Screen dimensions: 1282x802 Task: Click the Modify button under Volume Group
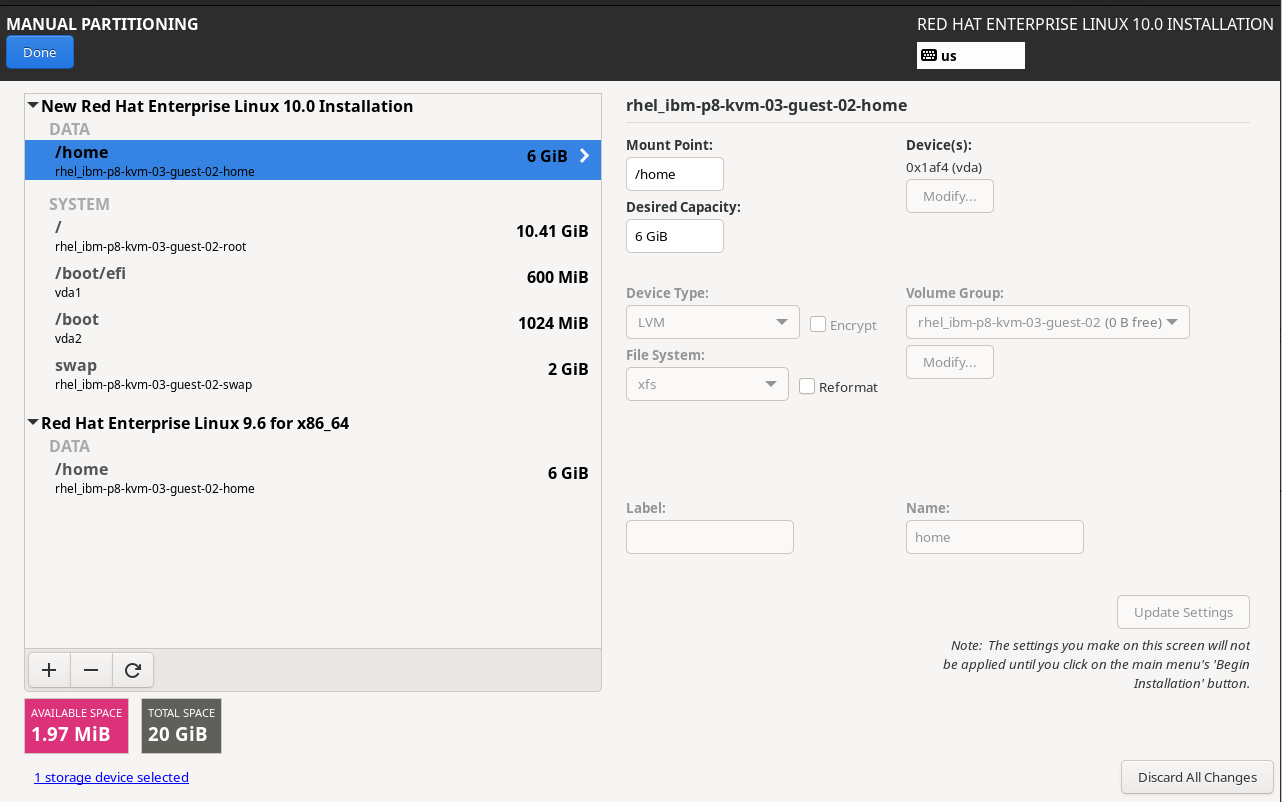point(950,362)
